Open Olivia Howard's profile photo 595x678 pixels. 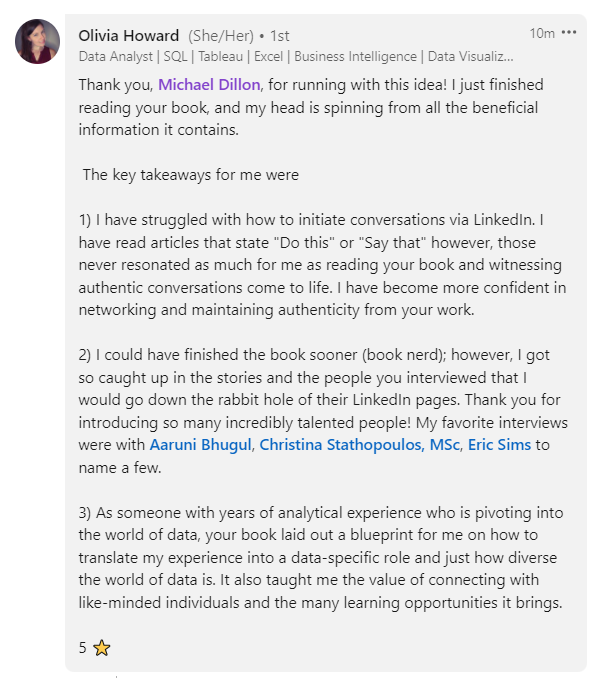[x=38, y=42]
